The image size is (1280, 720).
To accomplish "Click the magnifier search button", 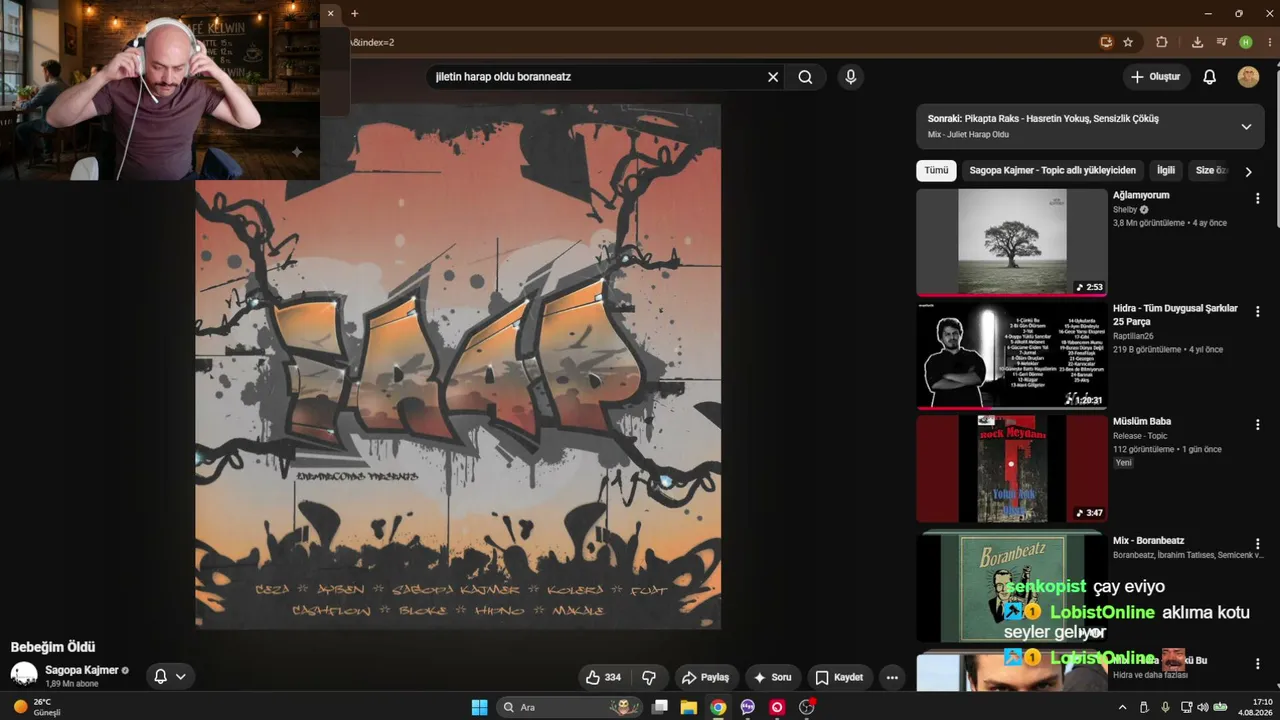I will (x=805, y=77).
